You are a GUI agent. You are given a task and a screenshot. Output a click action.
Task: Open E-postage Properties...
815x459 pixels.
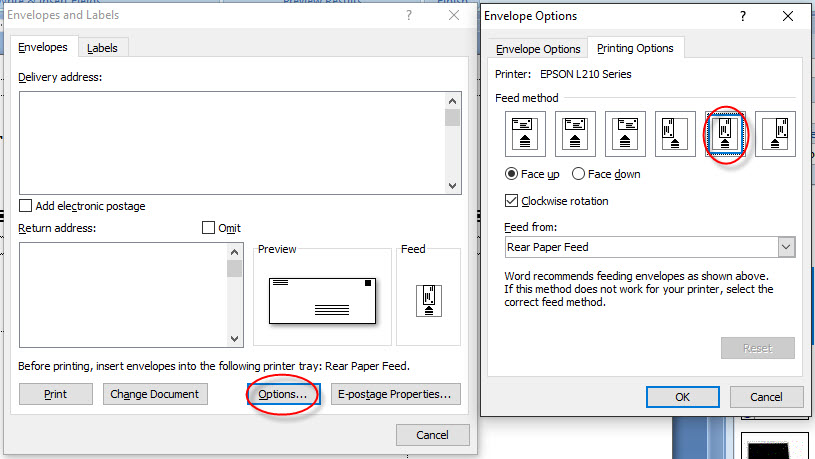(x=395, y=394)
